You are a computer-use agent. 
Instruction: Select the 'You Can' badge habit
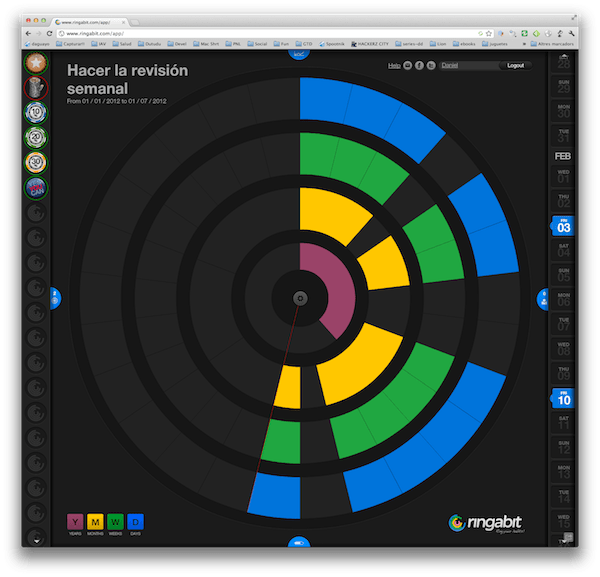click(36, 188)
